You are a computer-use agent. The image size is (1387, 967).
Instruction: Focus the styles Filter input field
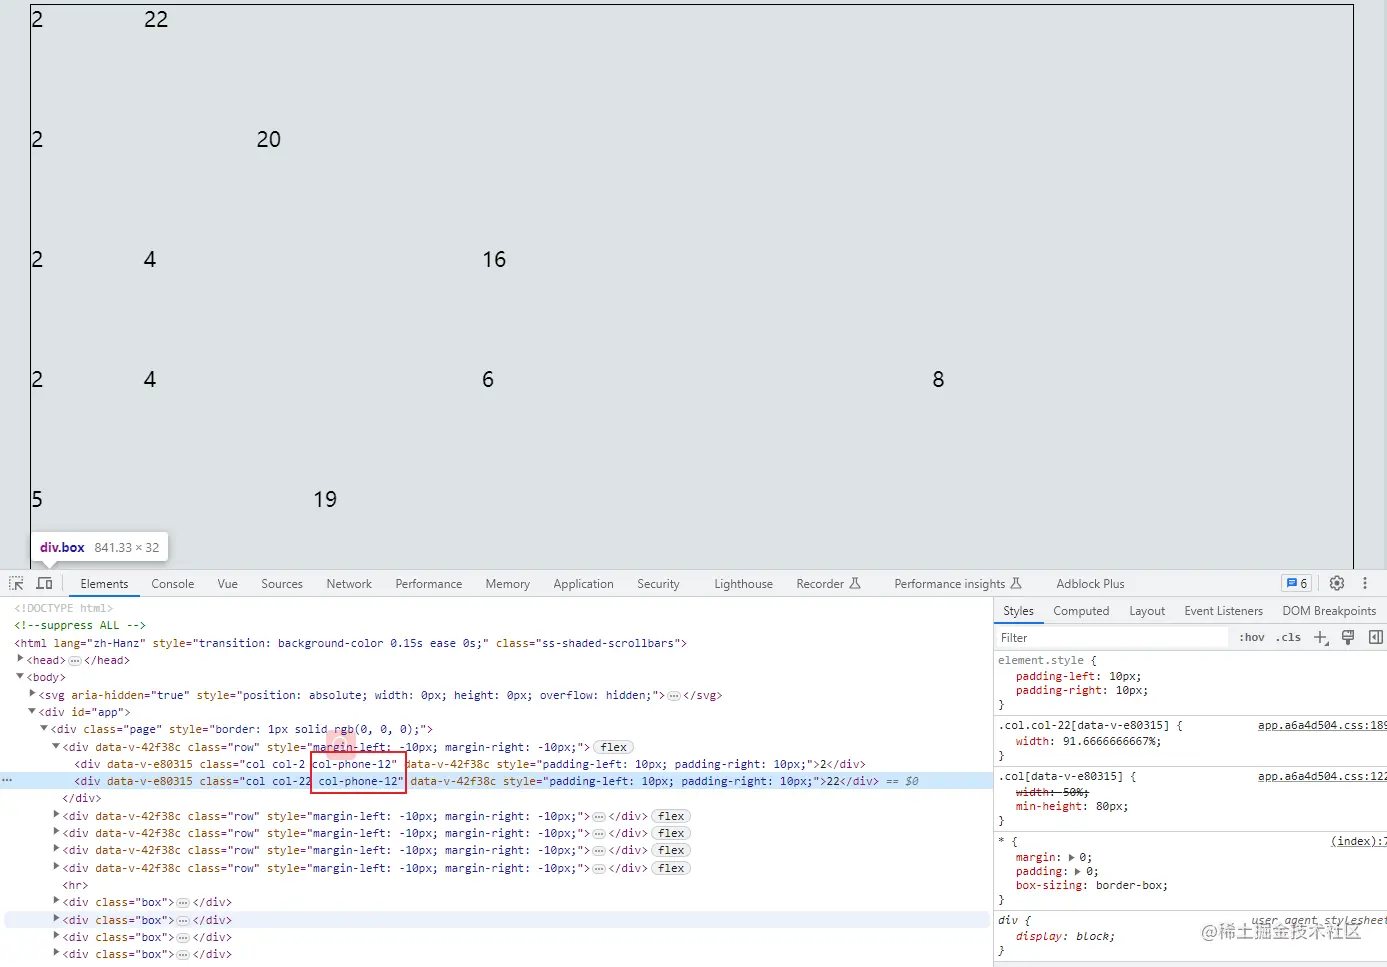1112,638
